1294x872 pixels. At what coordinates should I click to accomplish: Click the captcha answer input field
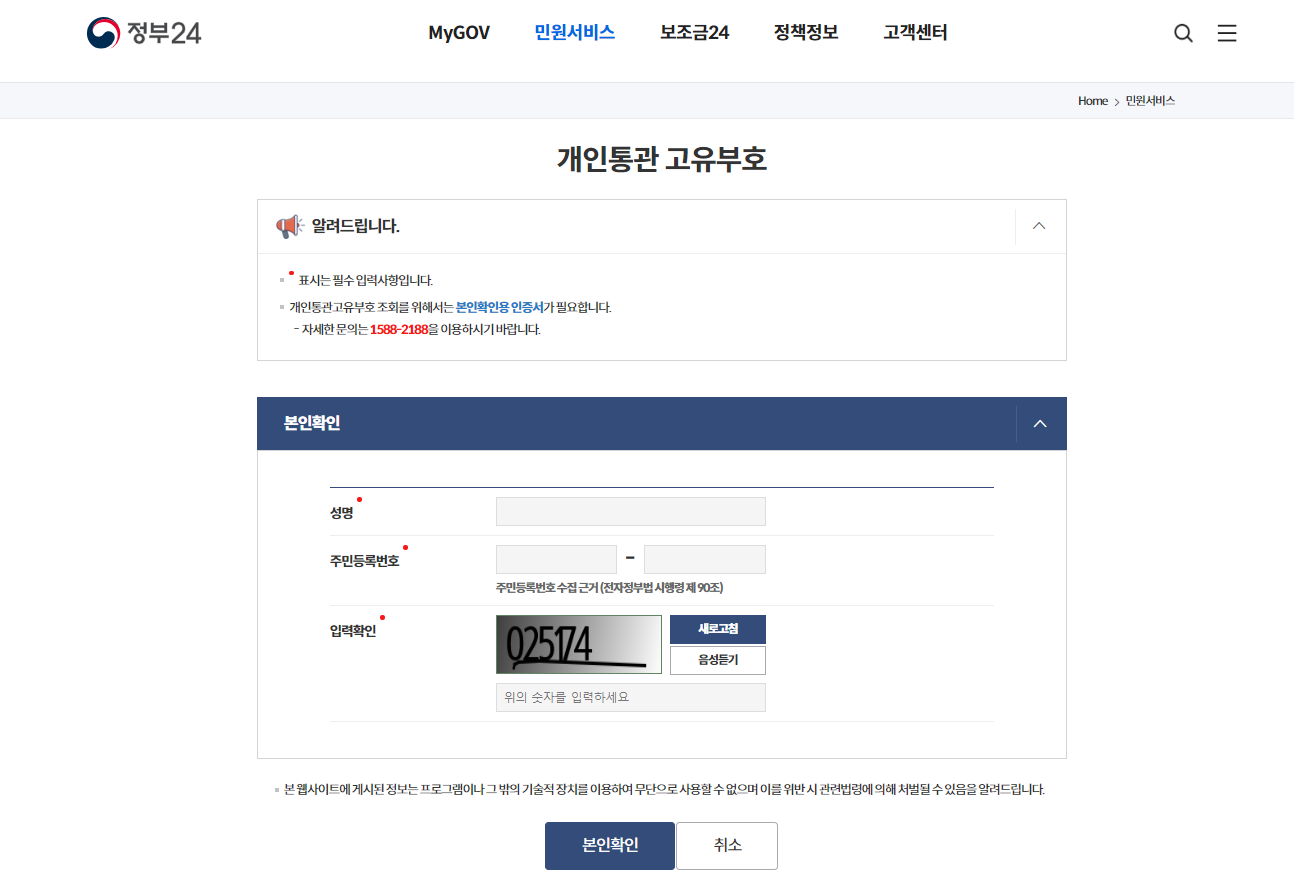[630, 697]
